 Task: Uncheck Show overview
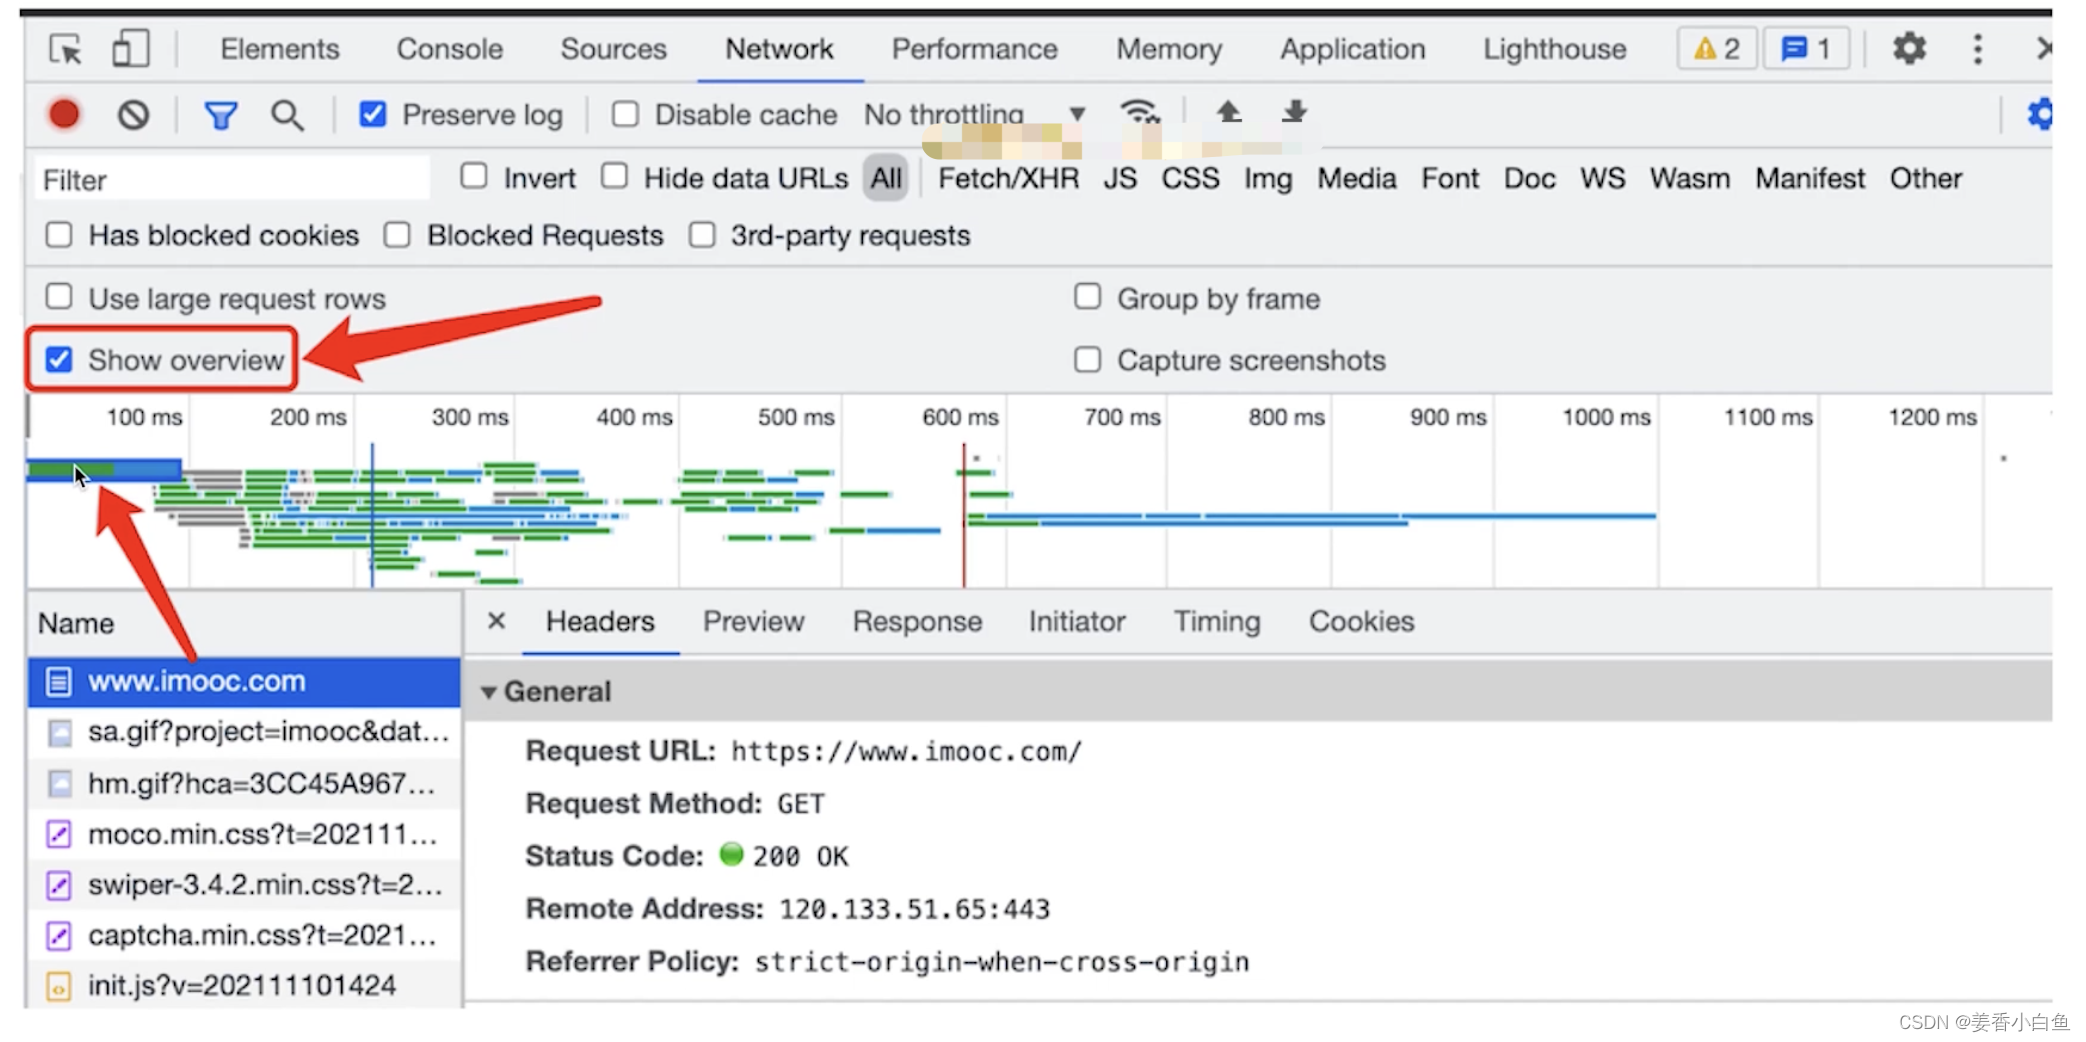59,359
